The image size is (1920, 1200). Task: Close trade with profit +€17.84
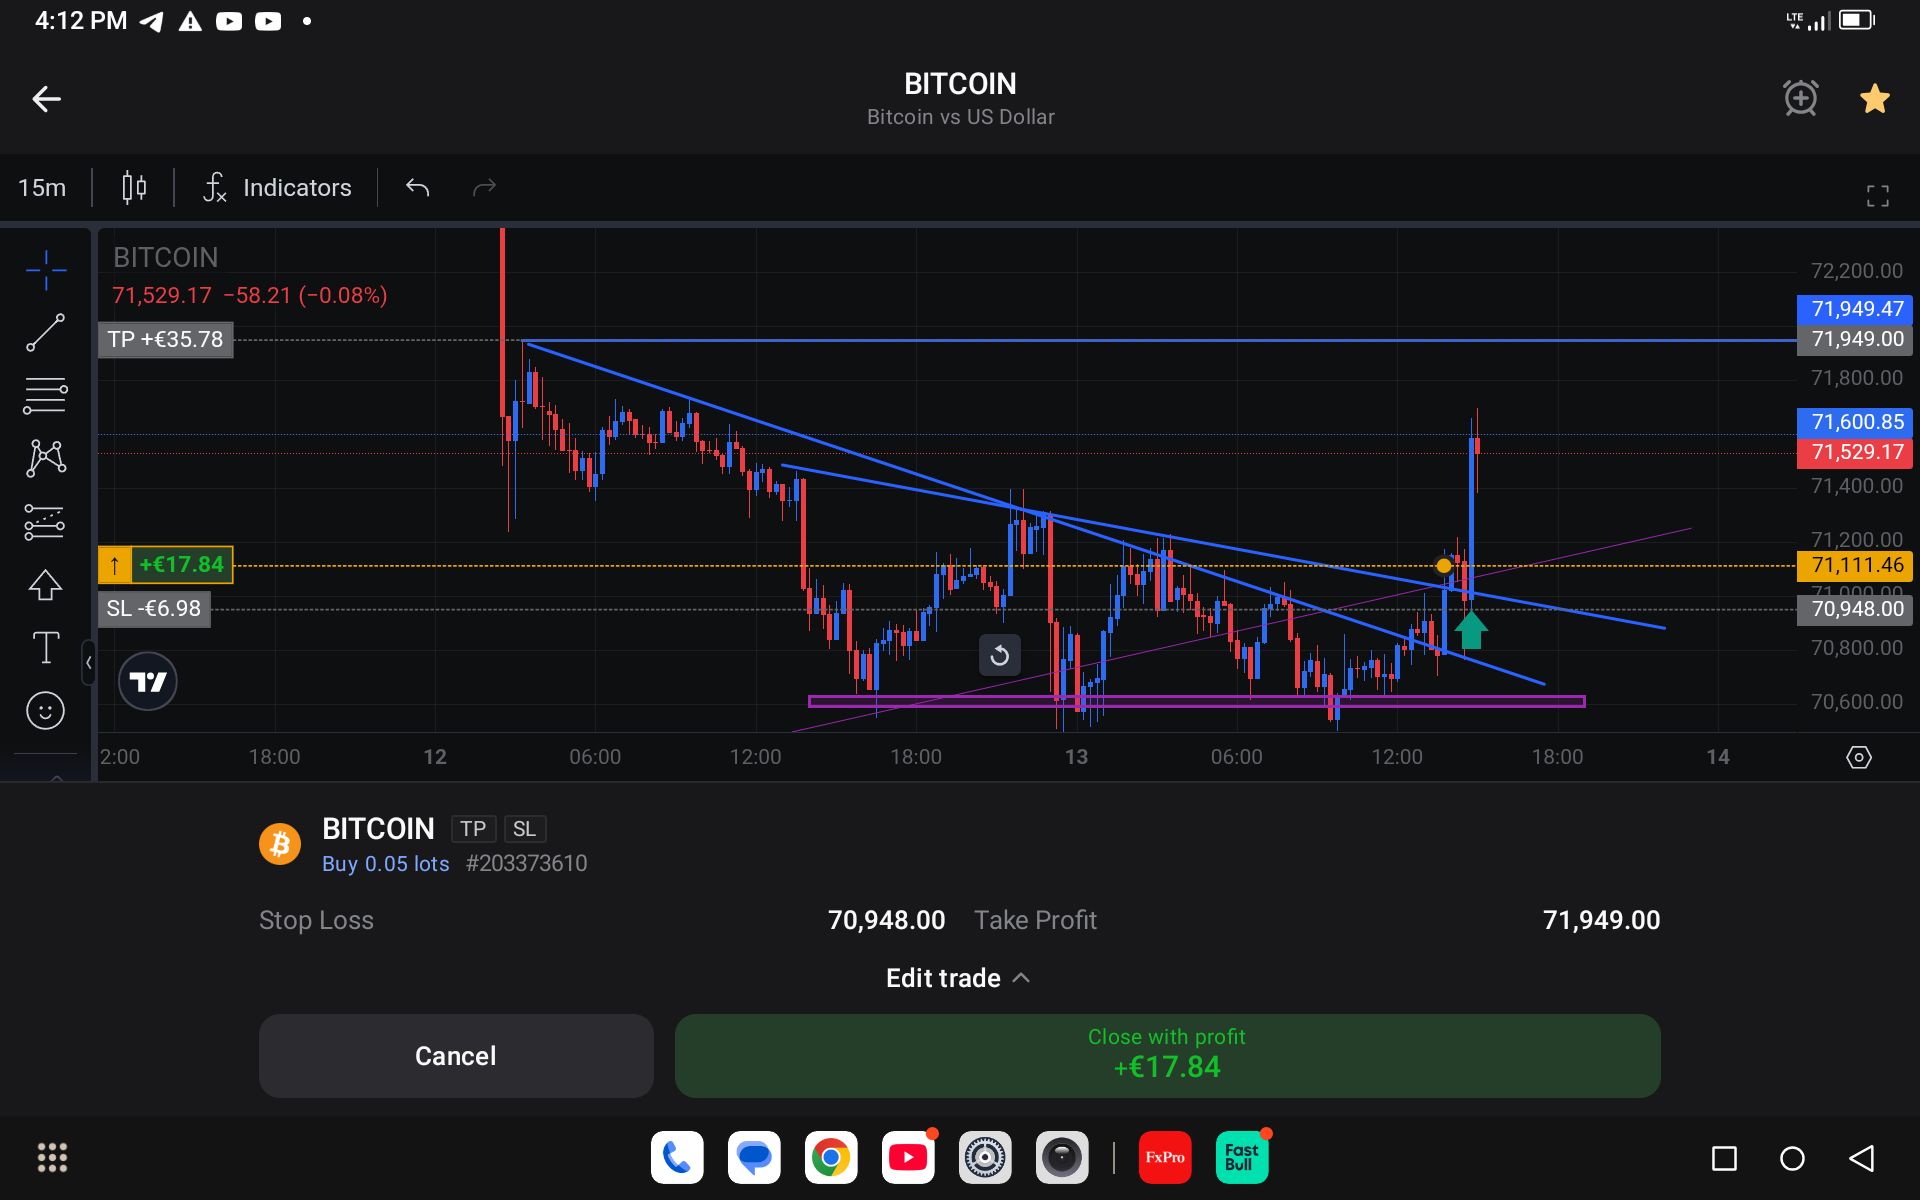[x=1167, y=1056]
